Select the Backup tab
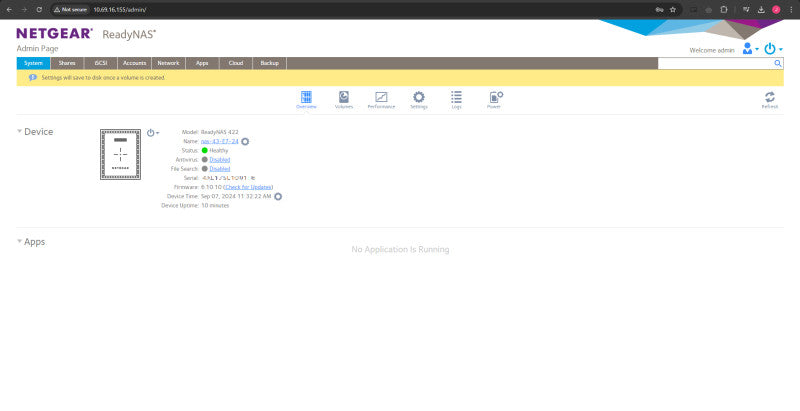Viewport: 800px width, 411px height. pos(269,63)
